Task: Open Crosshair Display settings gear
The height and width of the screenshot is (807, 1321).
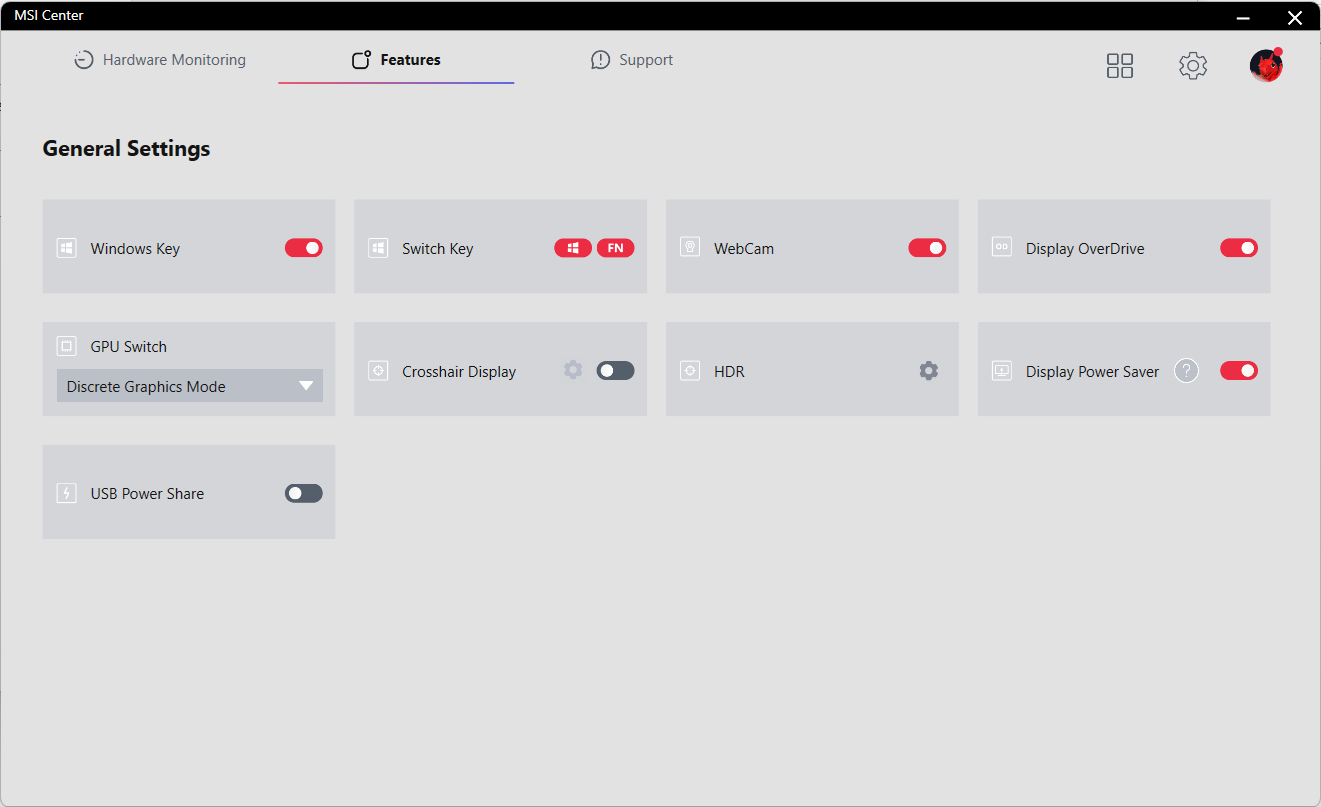Action: (x=573, y=370)
